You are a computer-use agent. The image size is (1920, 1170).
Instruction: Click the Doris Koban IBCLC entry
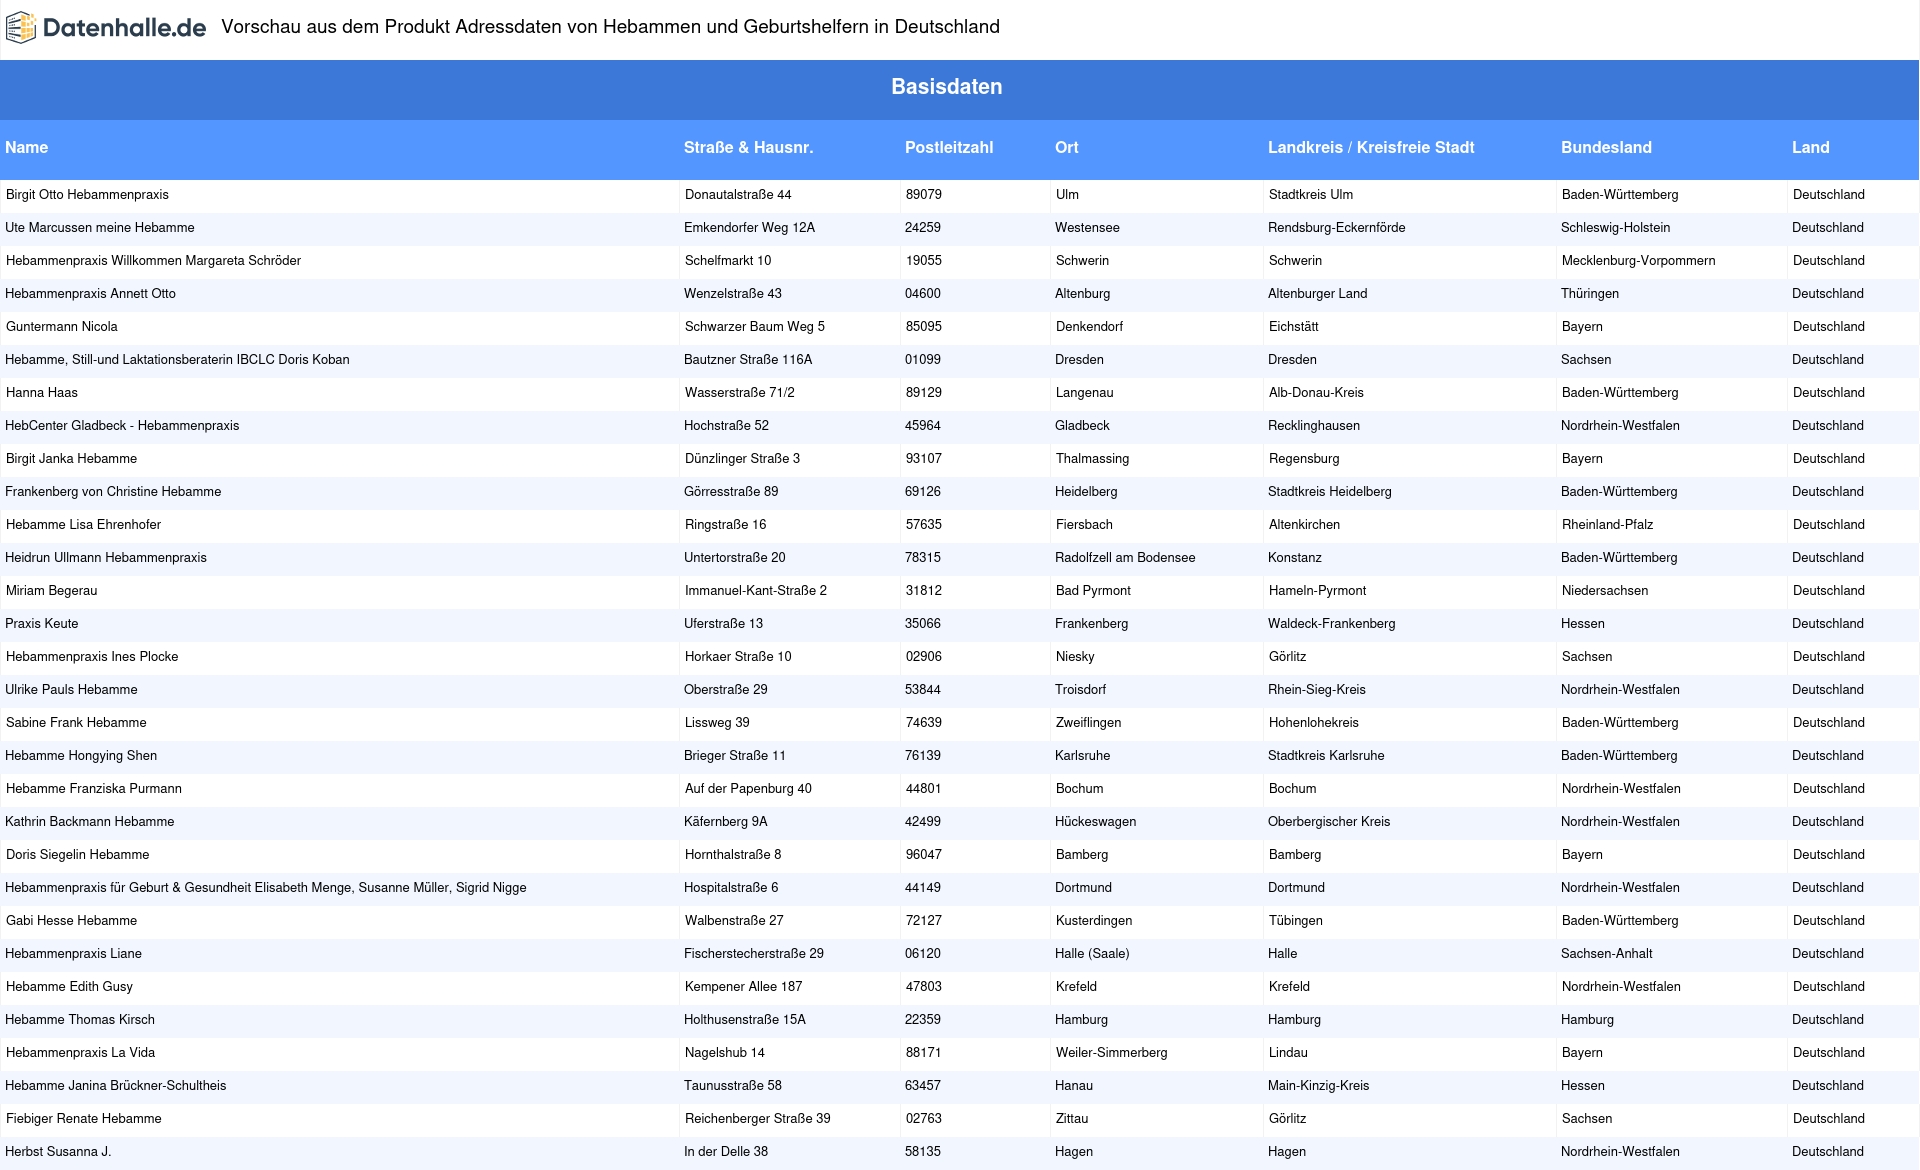click(177, 360)
